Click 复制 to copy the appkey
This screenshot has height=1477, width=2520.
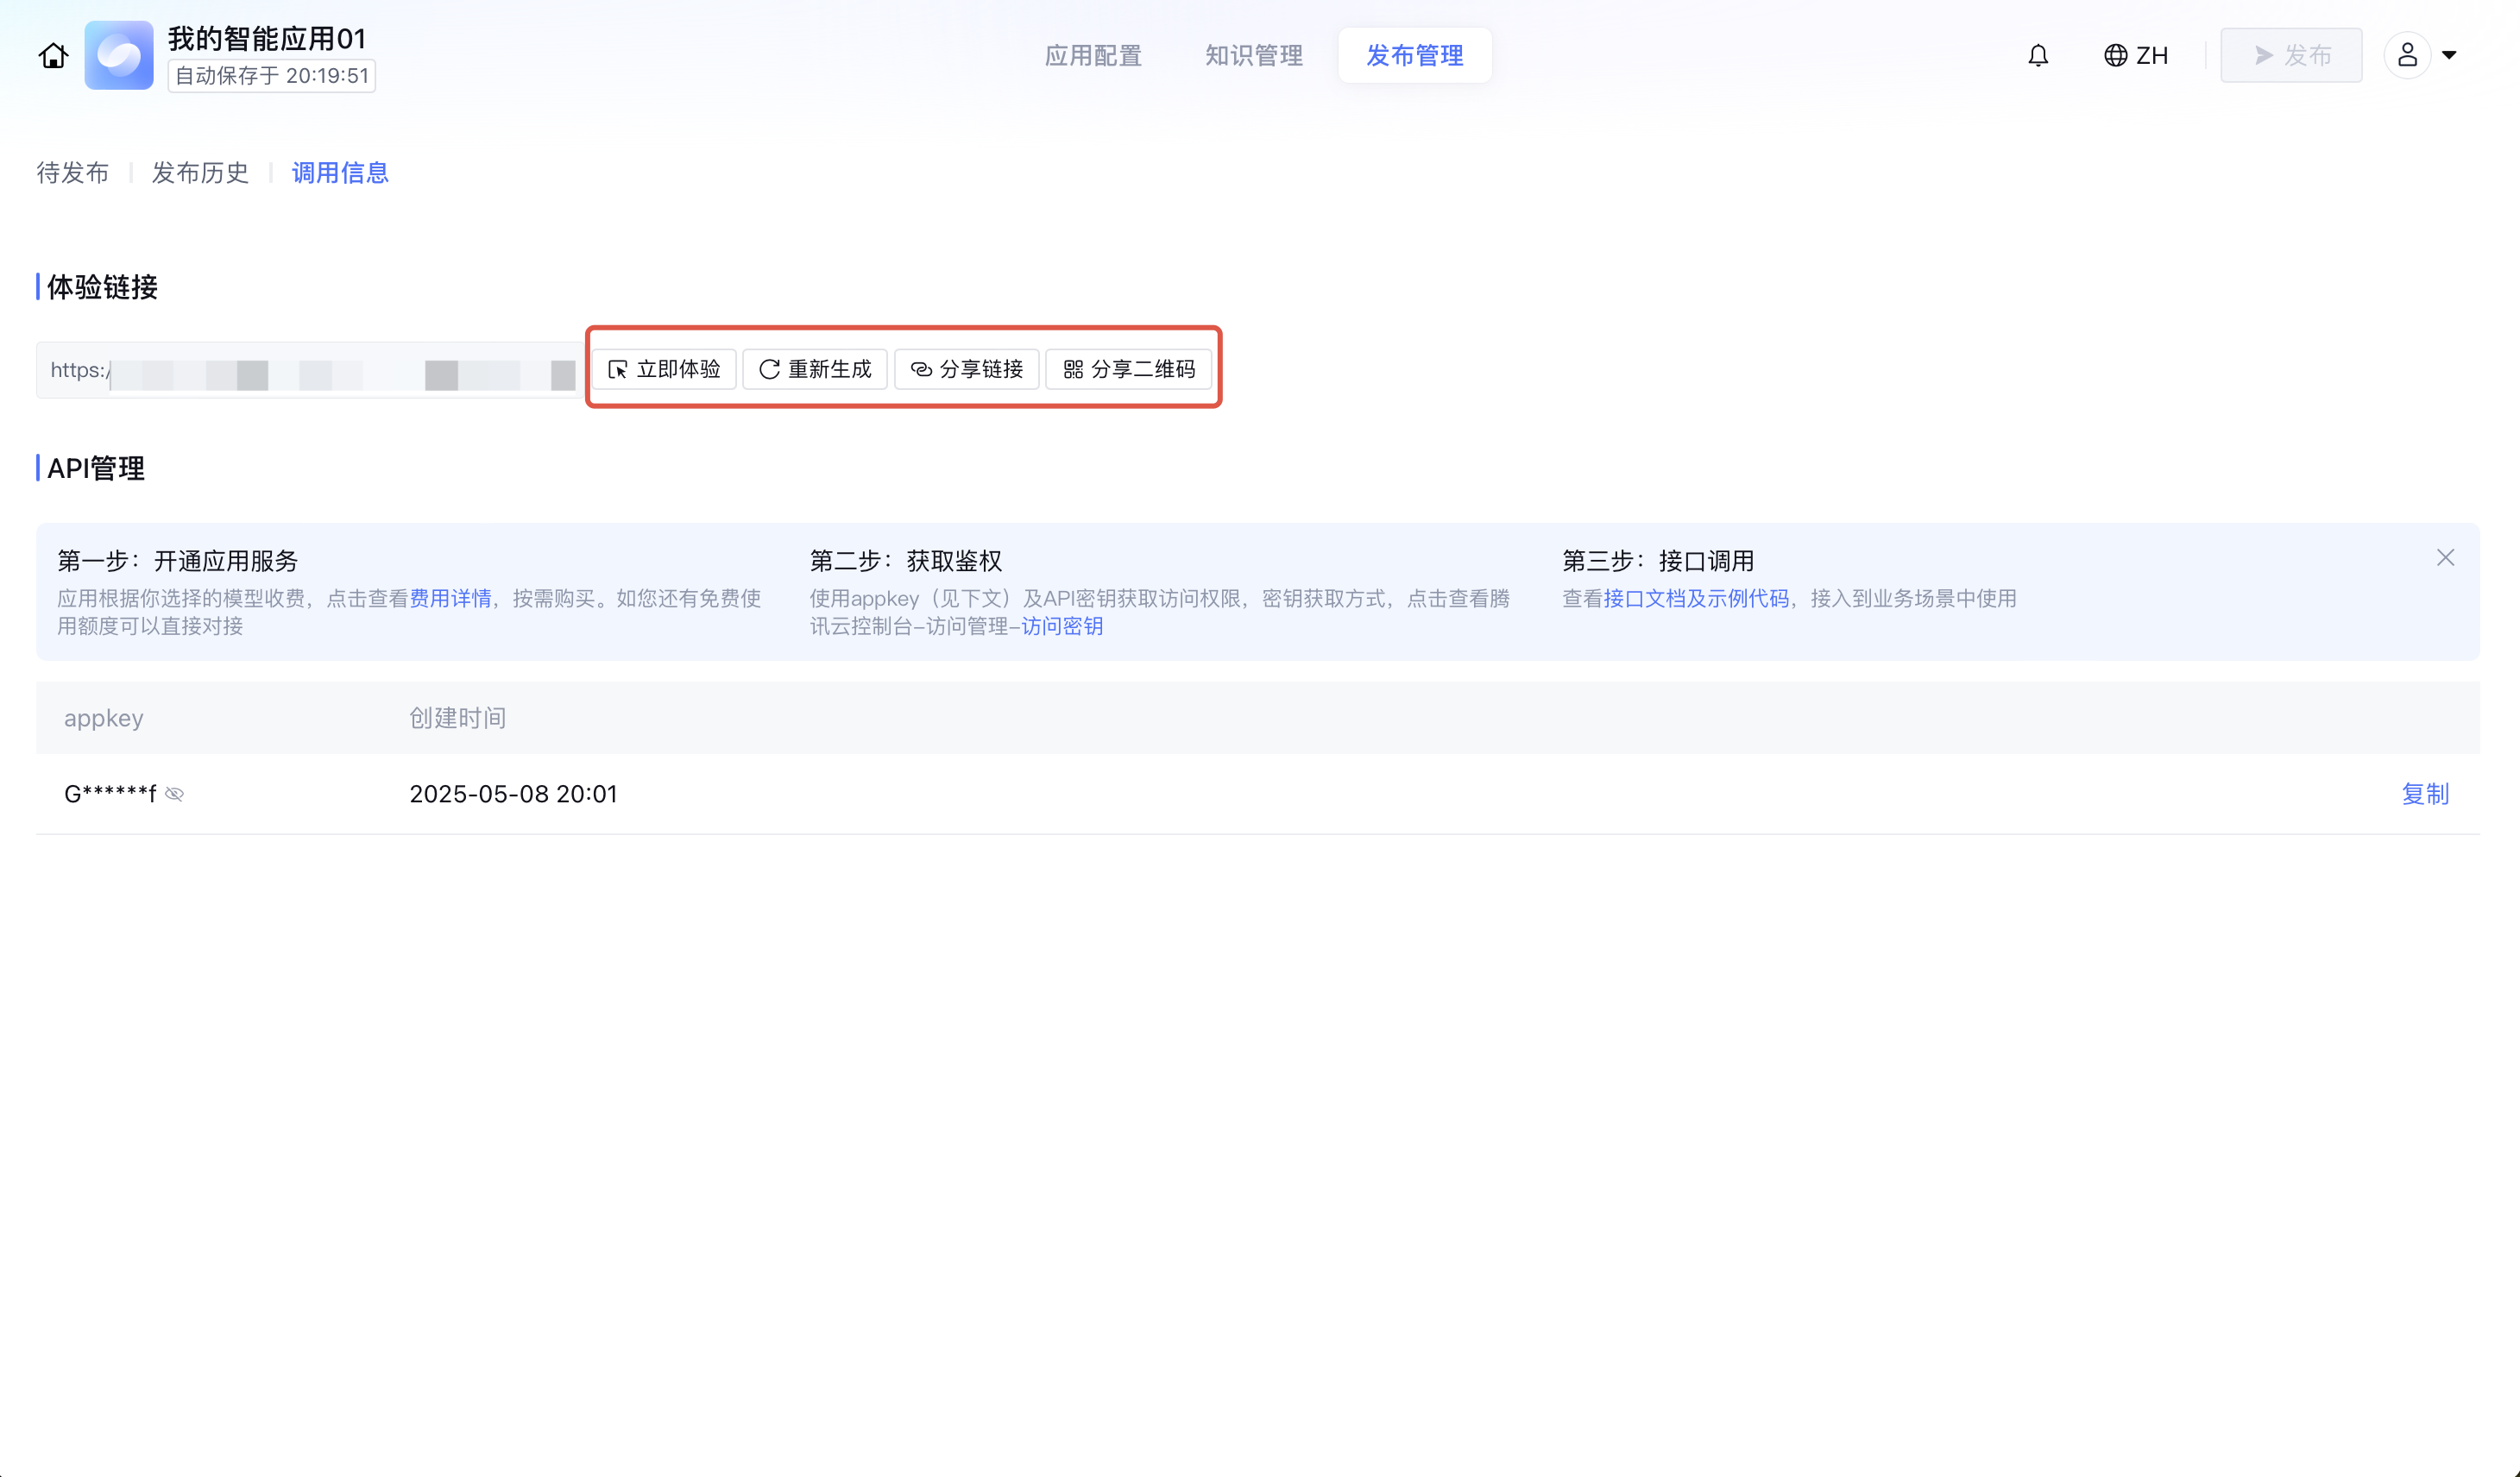coord(2425,794)
